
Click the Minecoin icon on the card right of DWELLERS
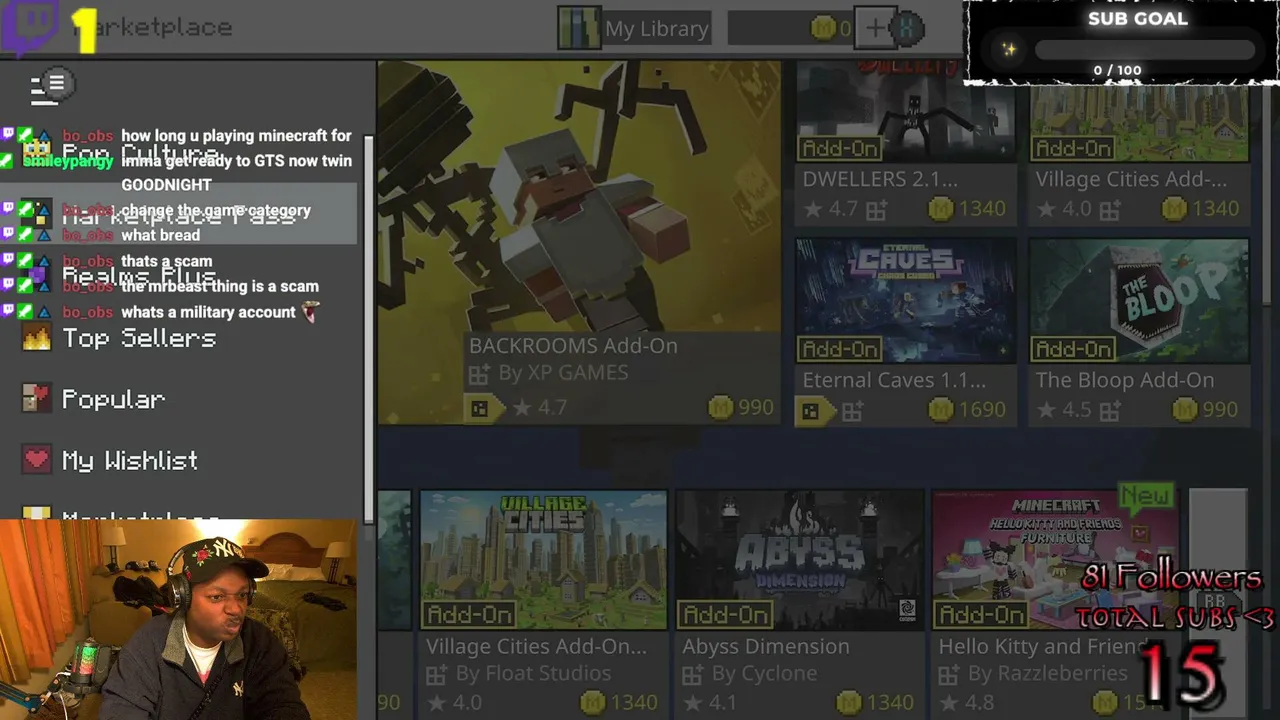click(x=1174, y=209)
